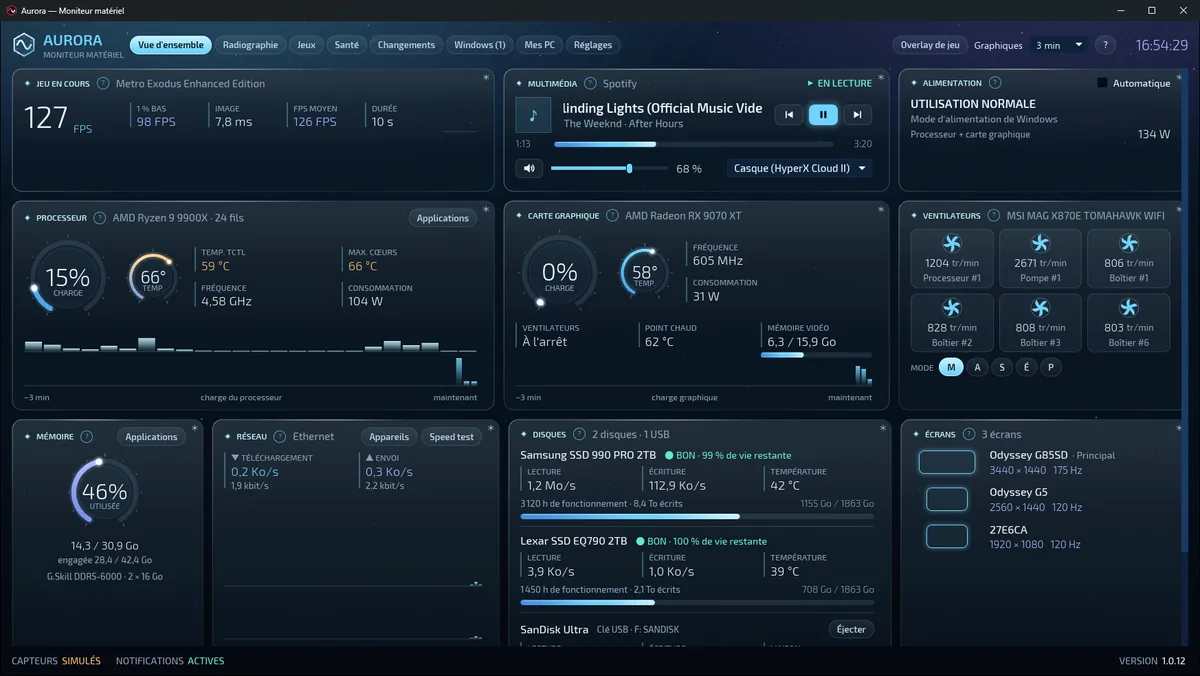Go to the Changements tab
This screenshot has height=676, width=1200.
pos(406,45)
